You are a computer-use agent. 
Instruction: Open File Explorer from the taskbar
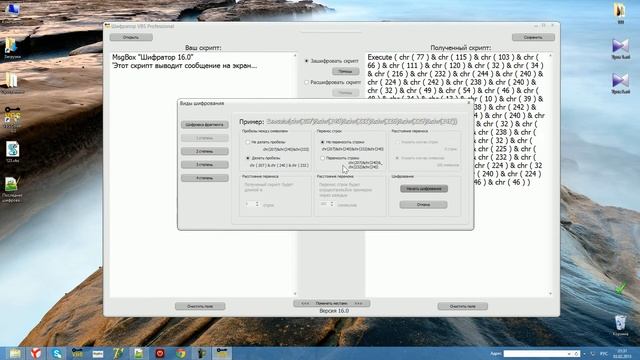pyautogui.click(x=15, y=353)
